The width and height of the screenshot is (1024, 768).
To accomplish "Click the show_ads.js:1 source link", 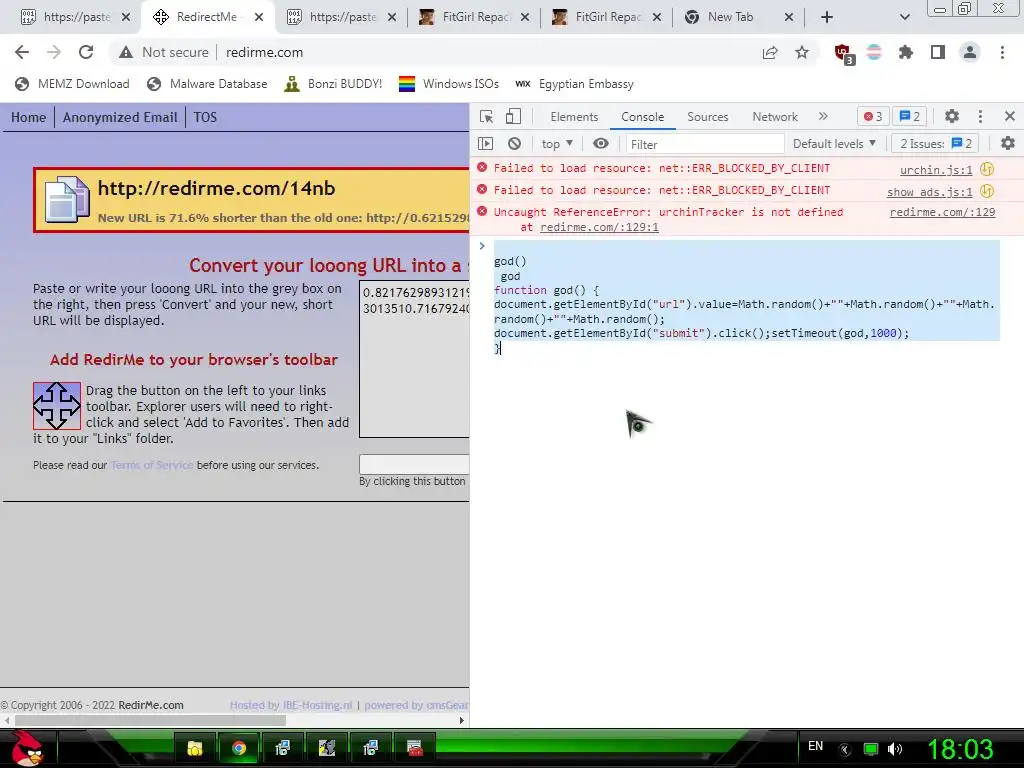I will point(929,192).
